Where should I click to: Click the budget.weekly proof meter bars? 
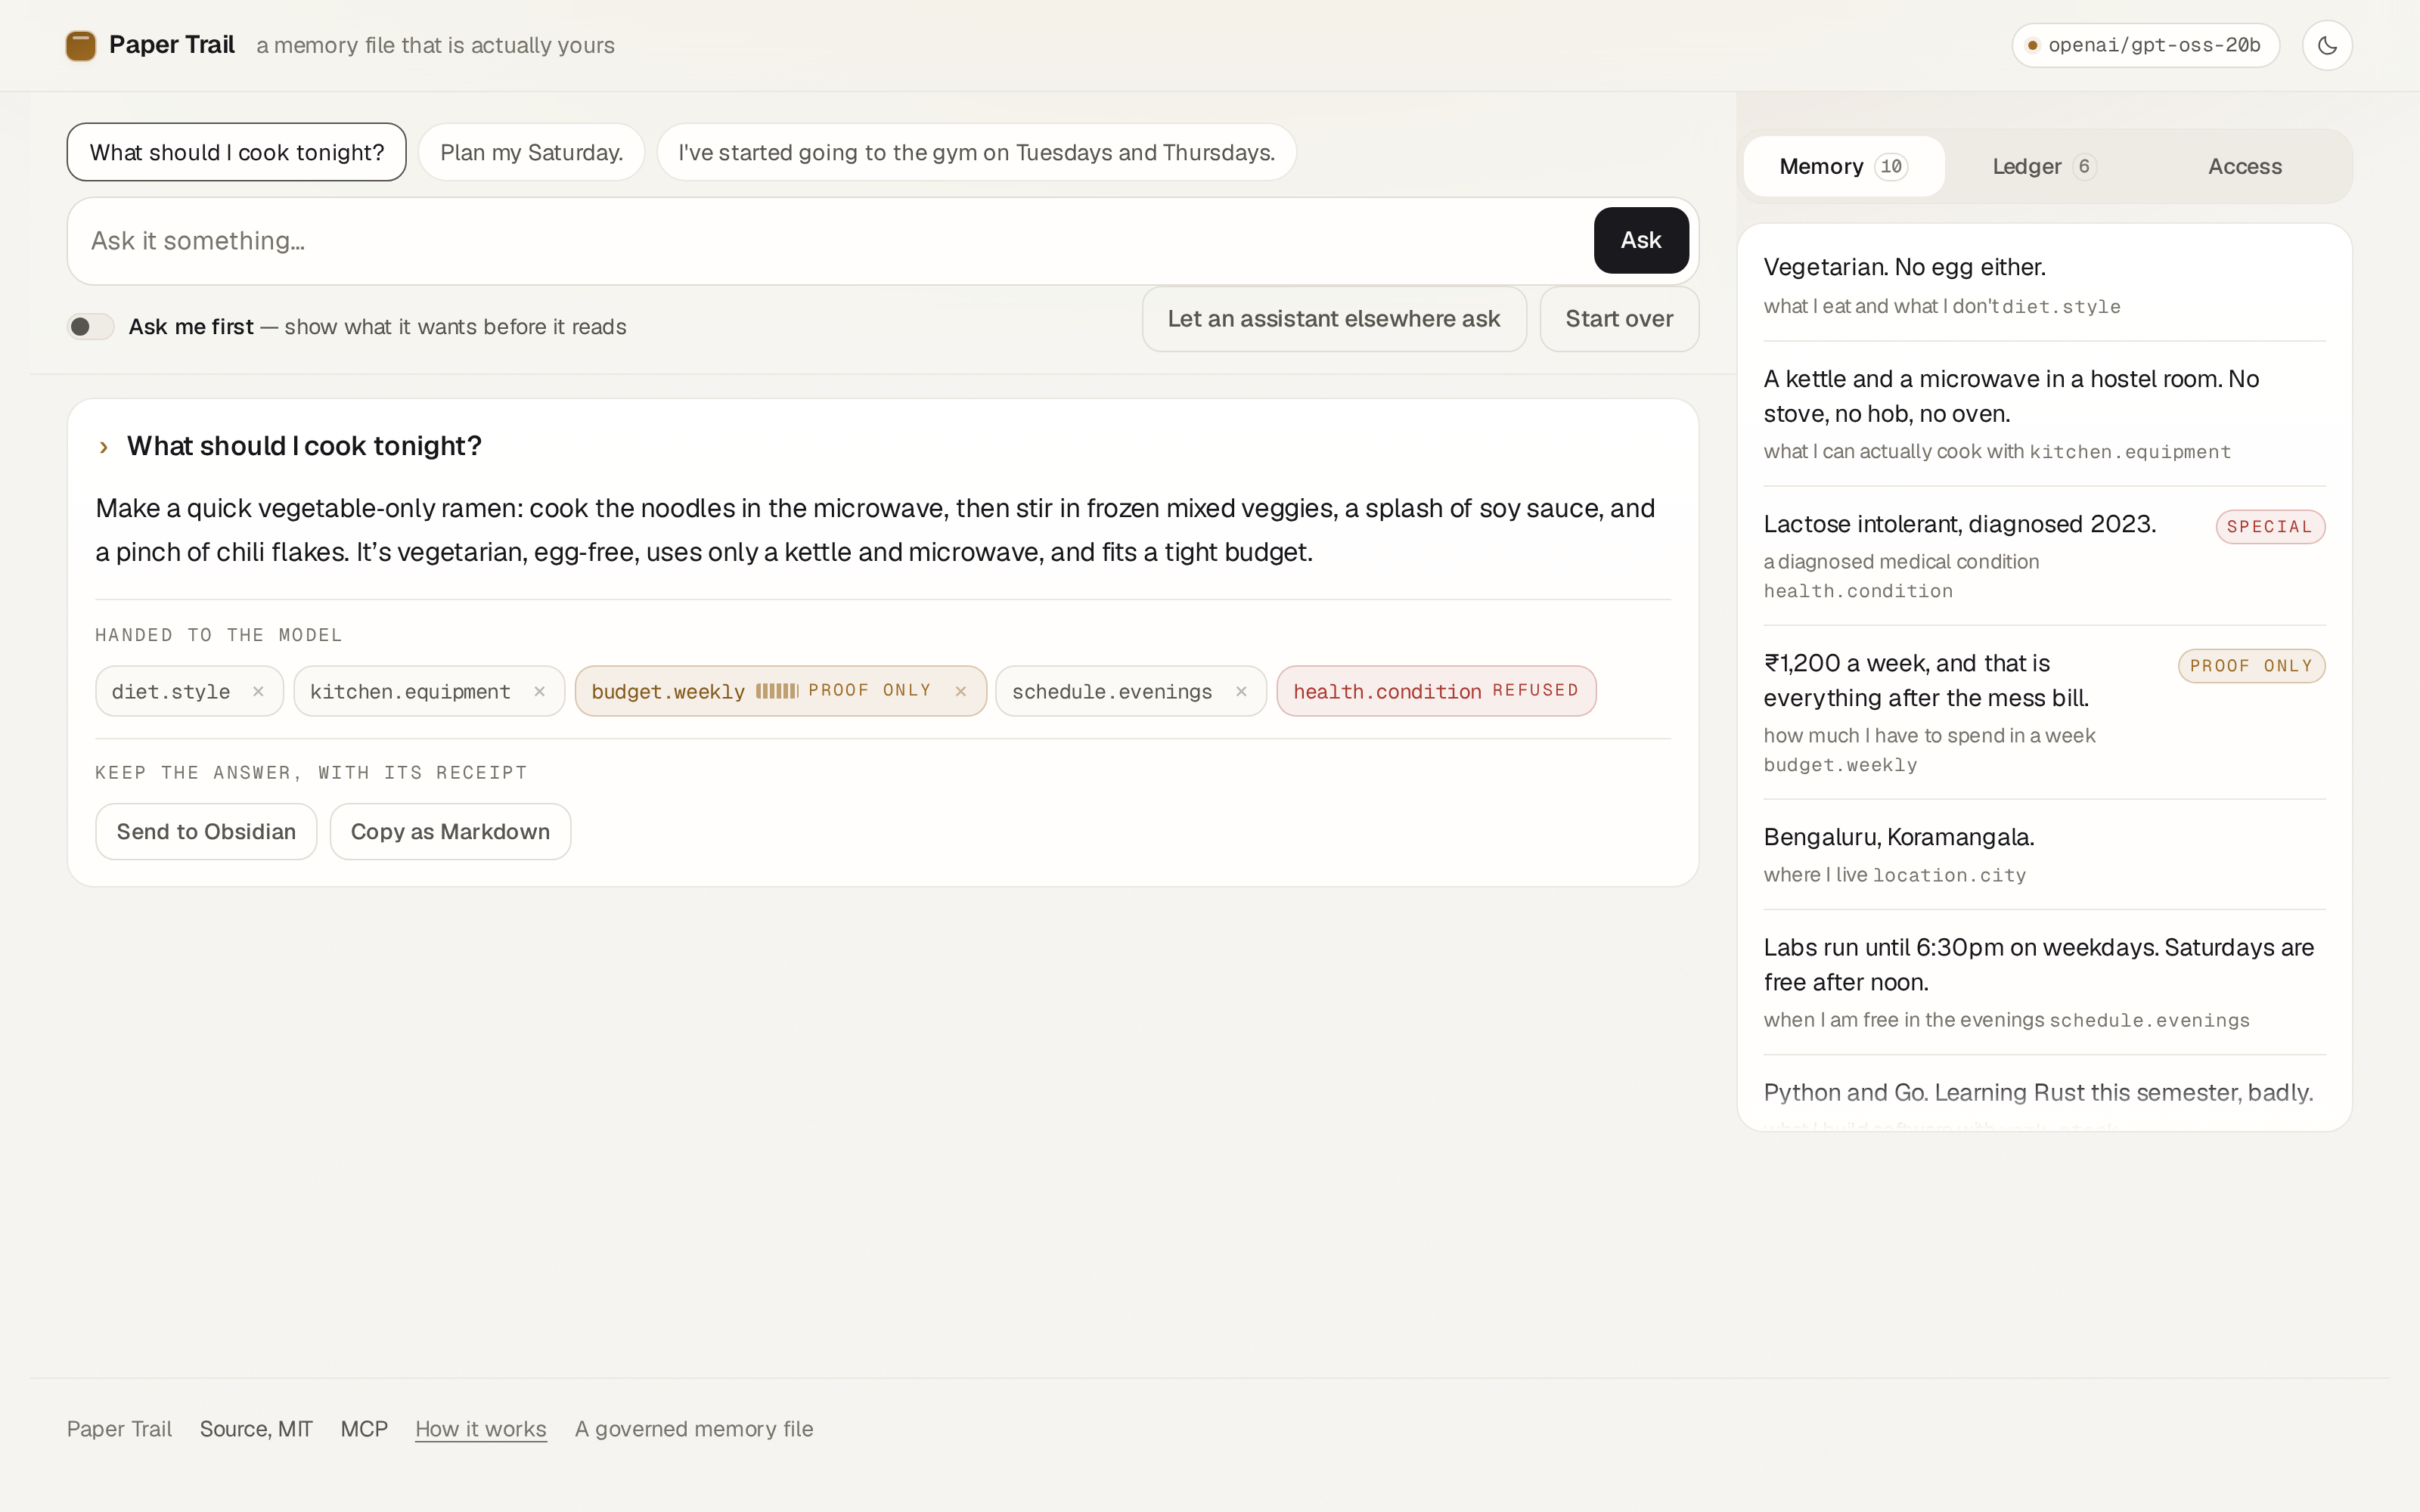coord(777,691)
